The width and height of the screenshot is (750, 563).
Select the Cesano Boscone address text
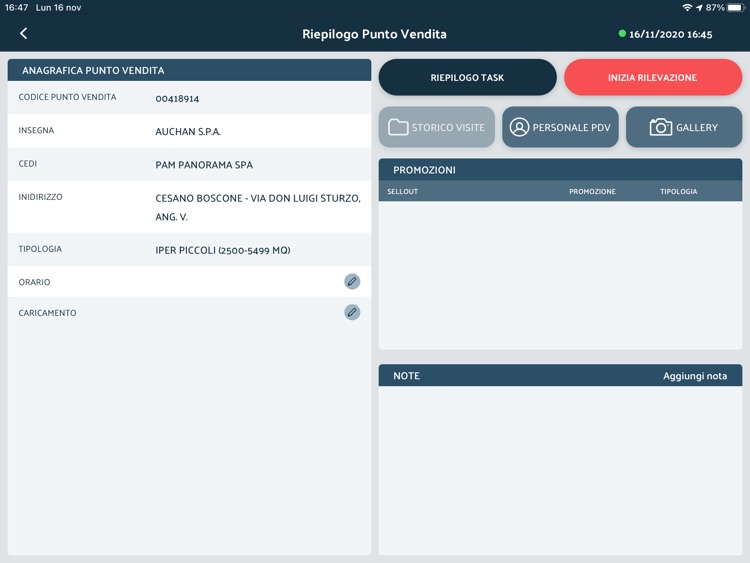[258, 207]
